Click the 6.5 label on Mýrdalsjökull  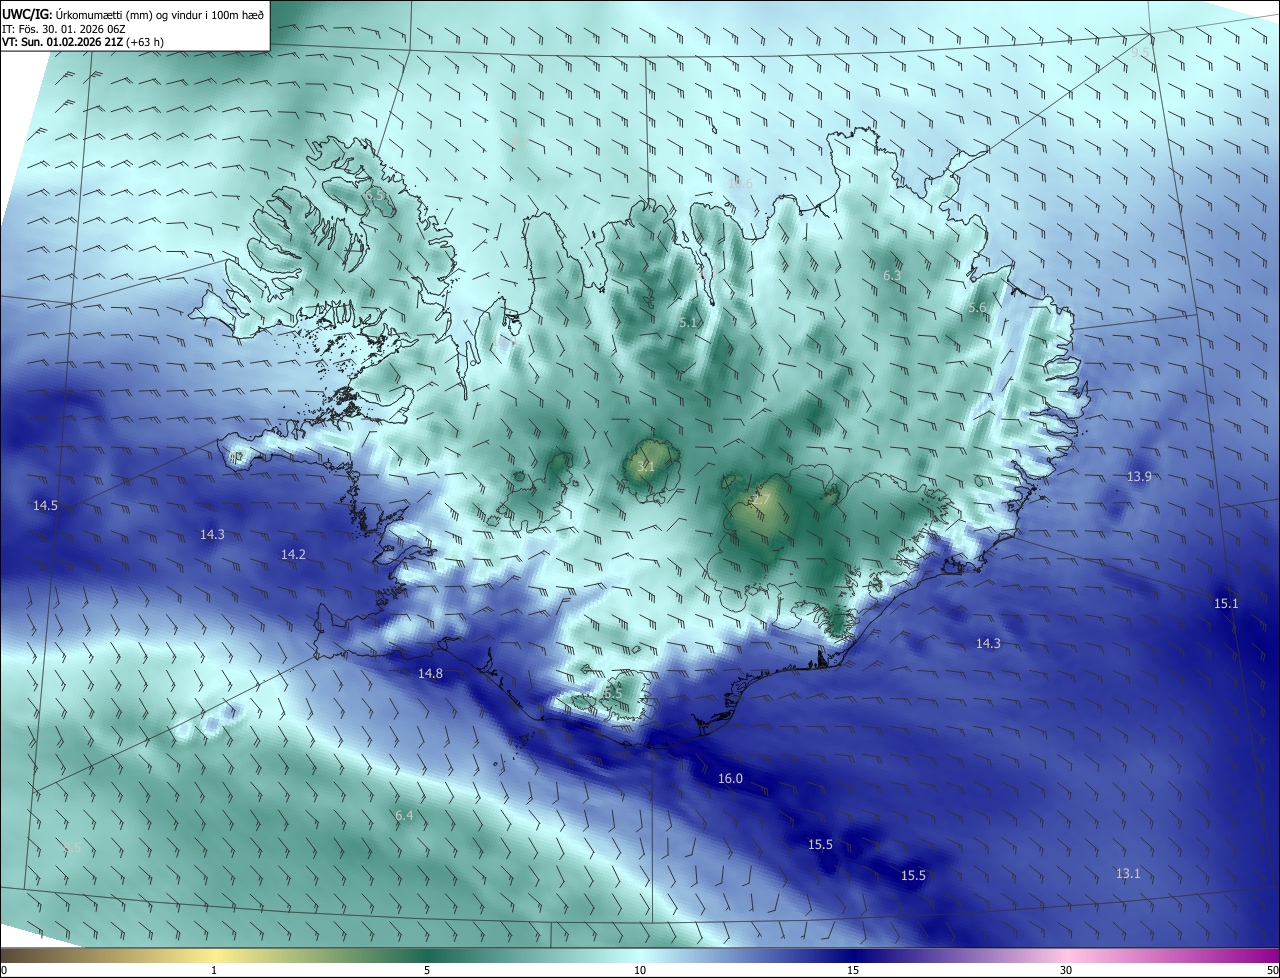pos(613,693)
